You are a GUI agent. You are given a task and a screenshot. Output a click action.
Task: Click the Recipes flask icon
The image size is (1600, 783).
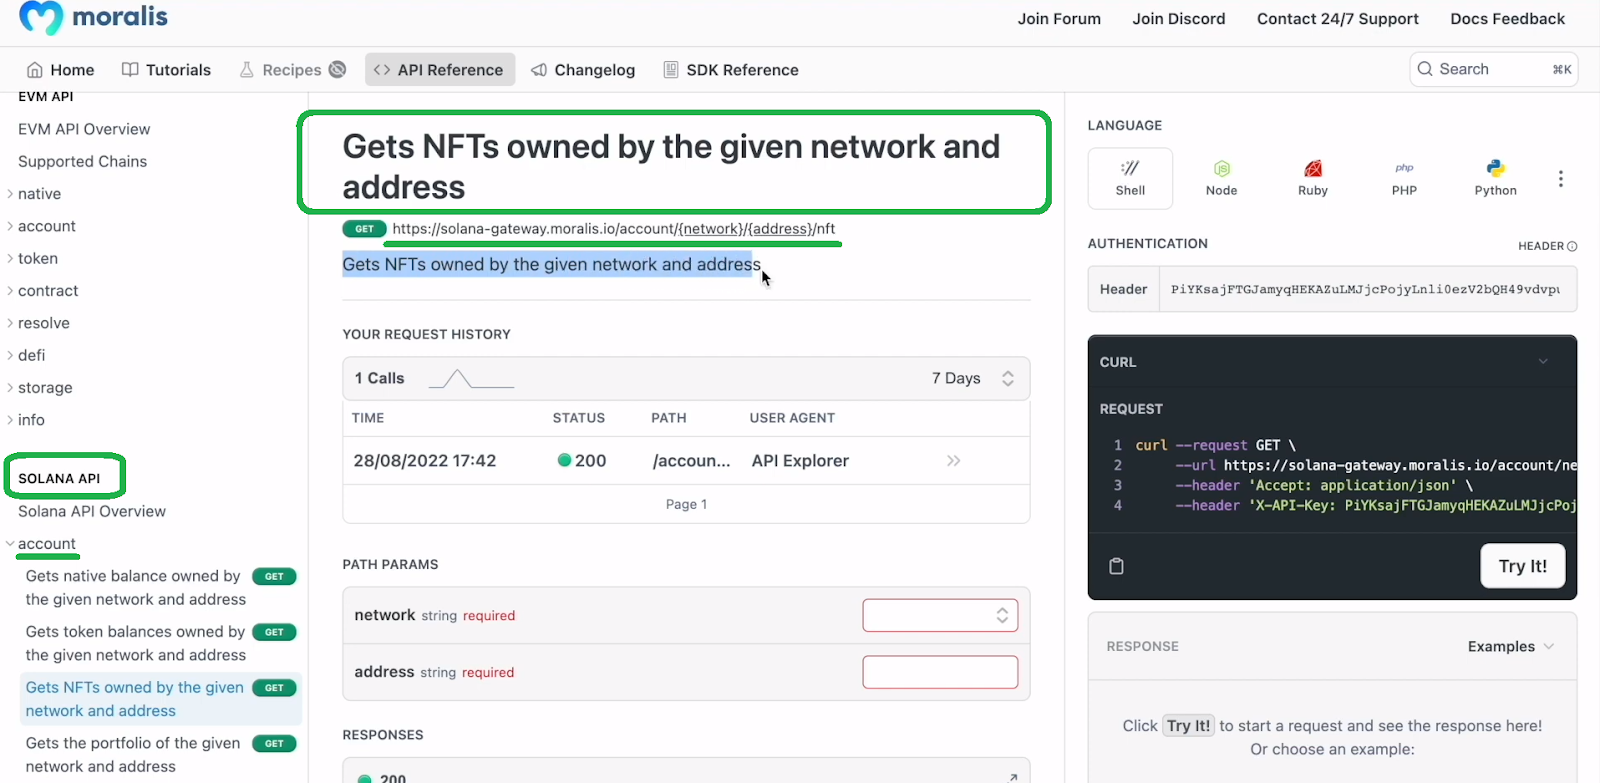click(x=247, y=69)
